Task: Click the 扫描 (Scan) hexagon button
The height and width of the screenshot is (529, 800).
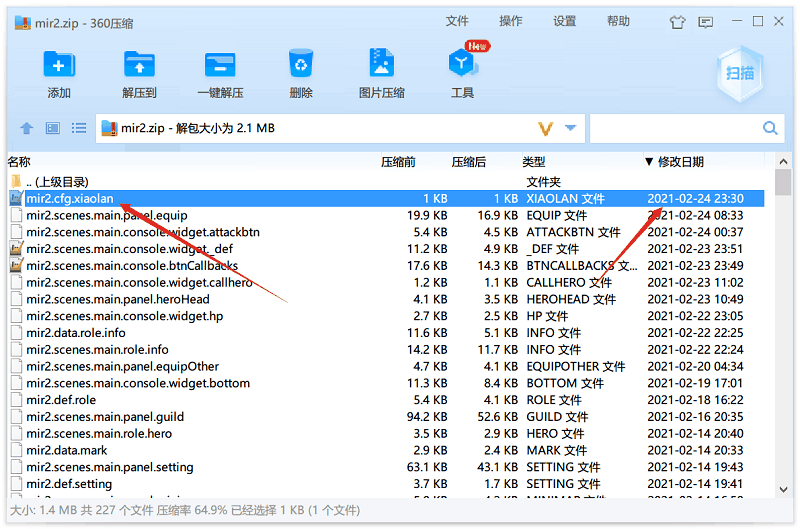Action: (x=740, y=73)
